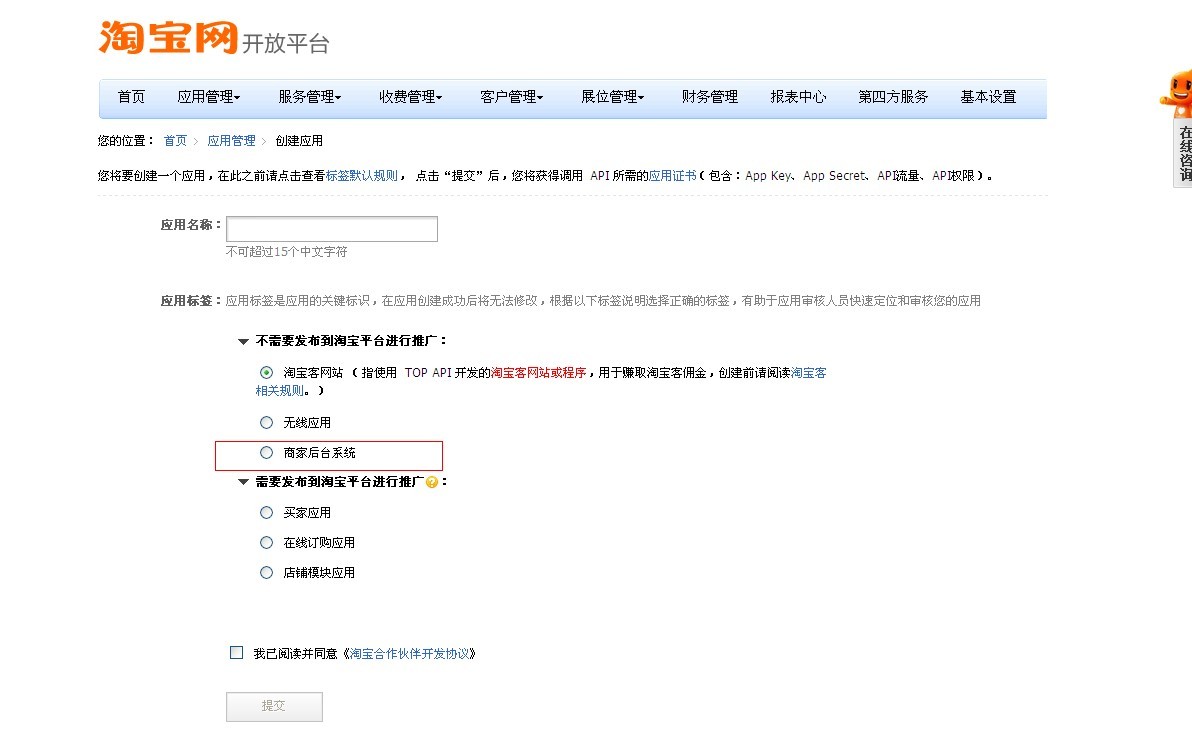The height and width of the screenshot is (755, 1192).
Task: Open the 应用证书 link
Action: point(673,176)
